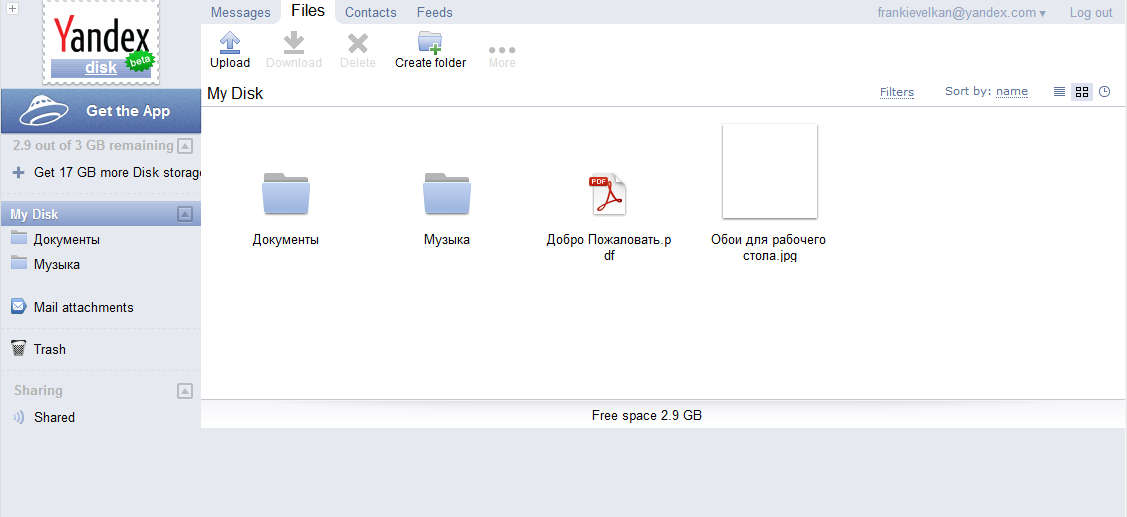1127x517 pixels.
Task: Click the Shared broadcast icon
Action: [19, 417]
